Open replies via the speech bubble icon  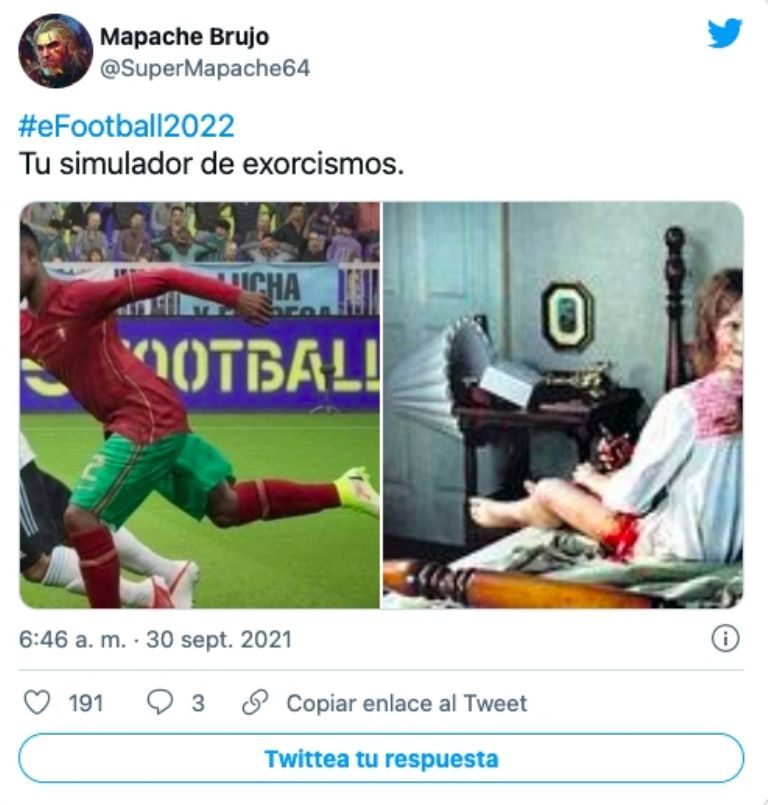[160, 702]
